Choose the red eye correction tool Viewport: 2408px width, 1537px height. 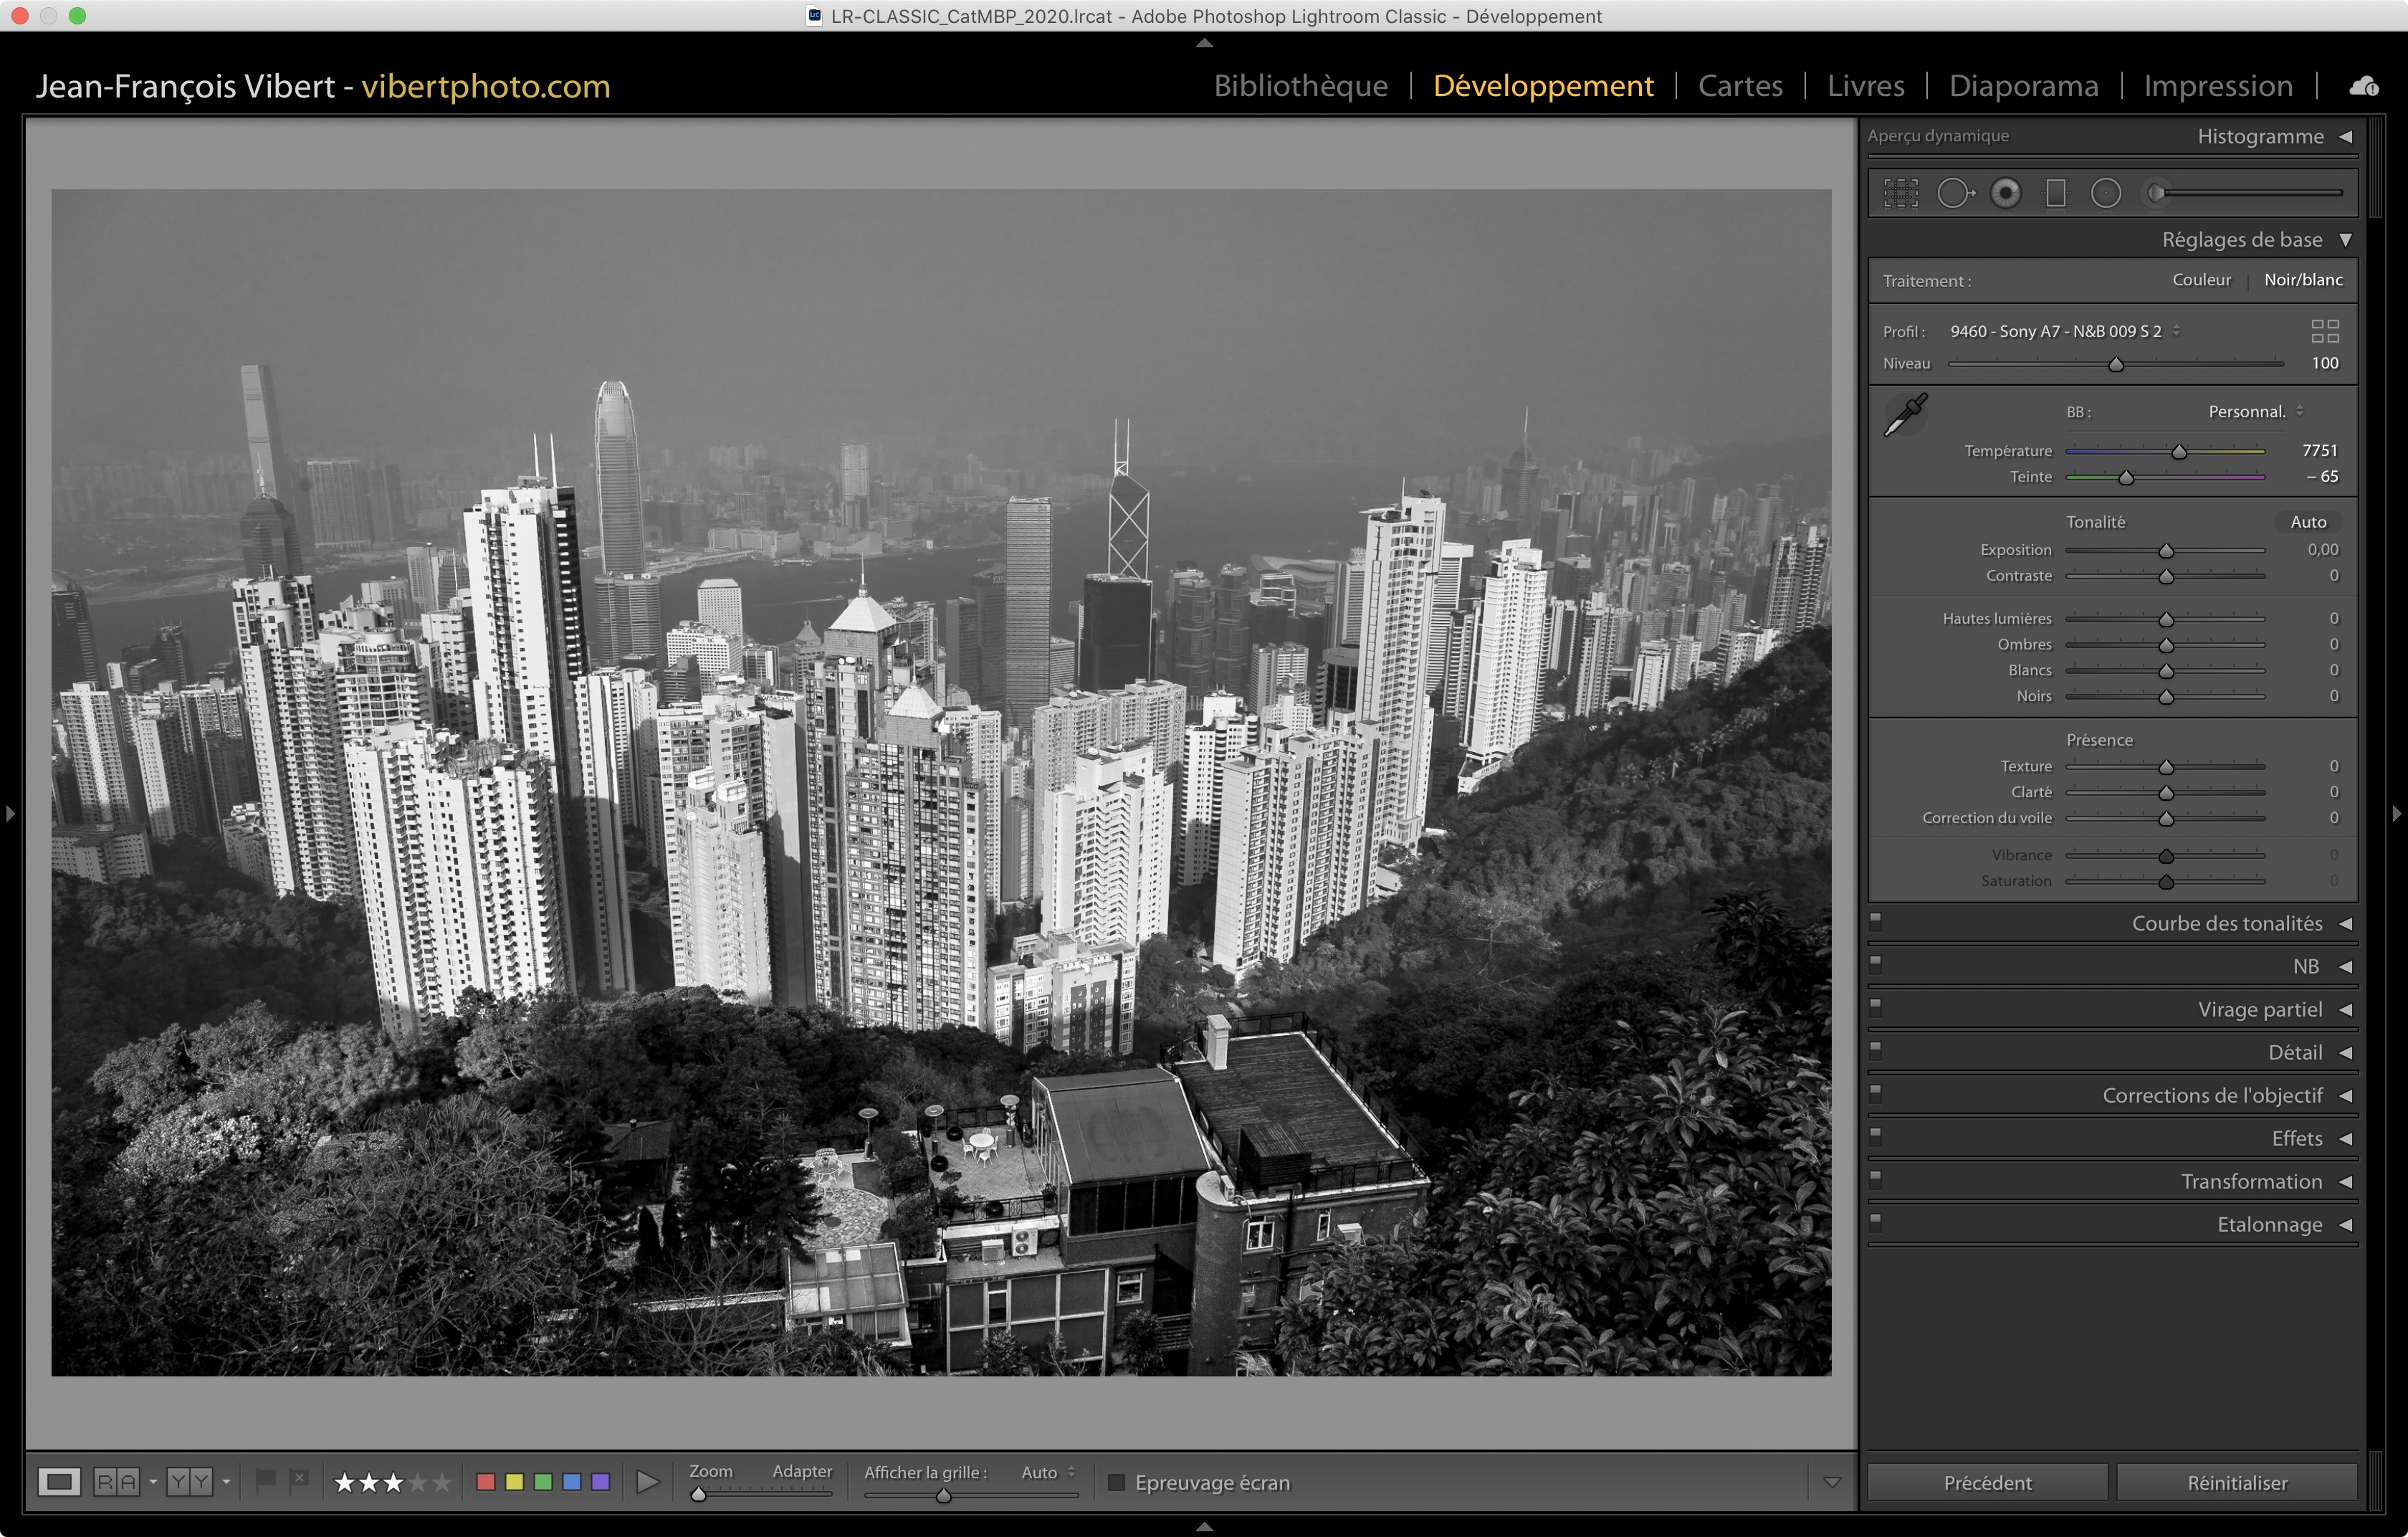(x=2005, y=193)
